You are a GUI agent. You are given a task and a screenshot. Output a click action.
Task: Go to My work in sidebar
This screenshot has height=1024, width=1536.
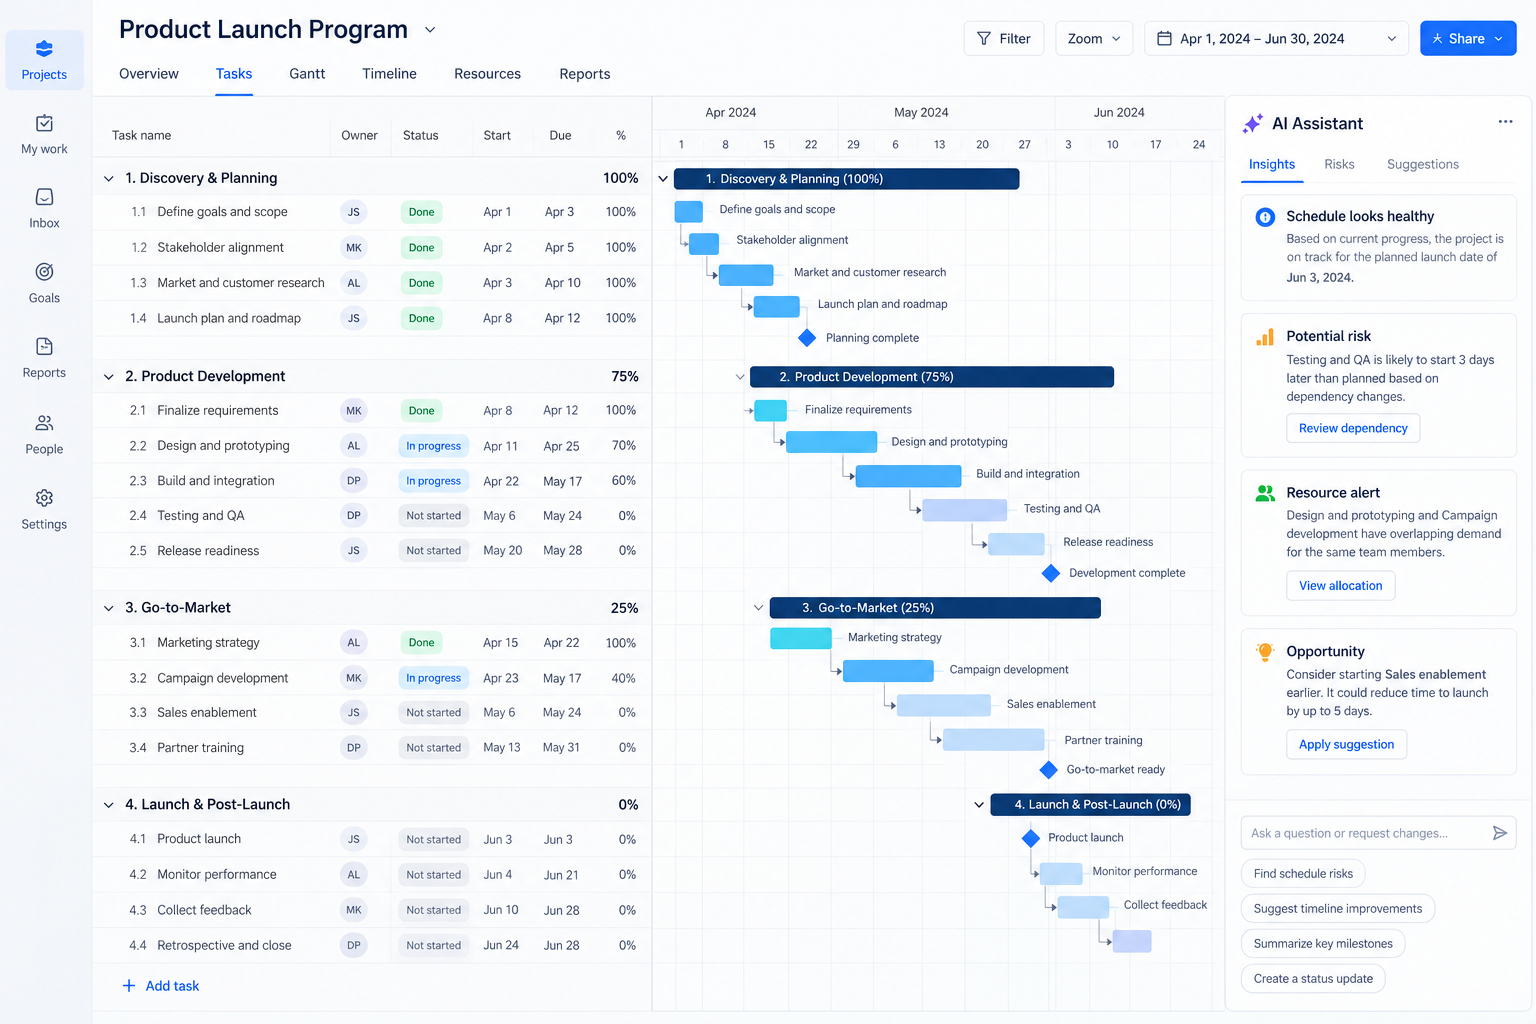pyautogui.click(x=44, y=134)
